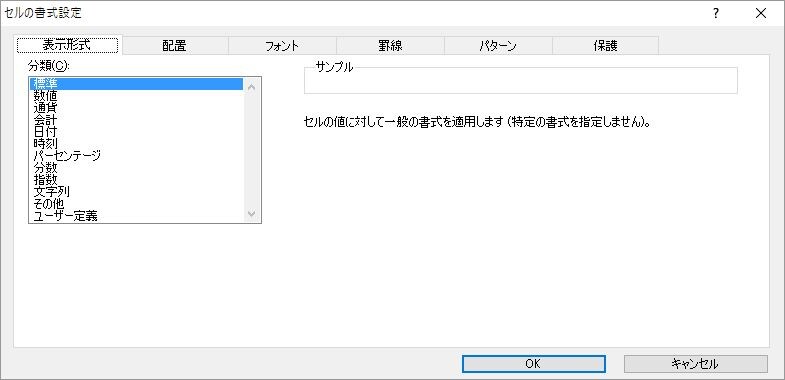Viewport: 785px width, 380px height.
Task: Choose 通貨 category
Action: 137,108
